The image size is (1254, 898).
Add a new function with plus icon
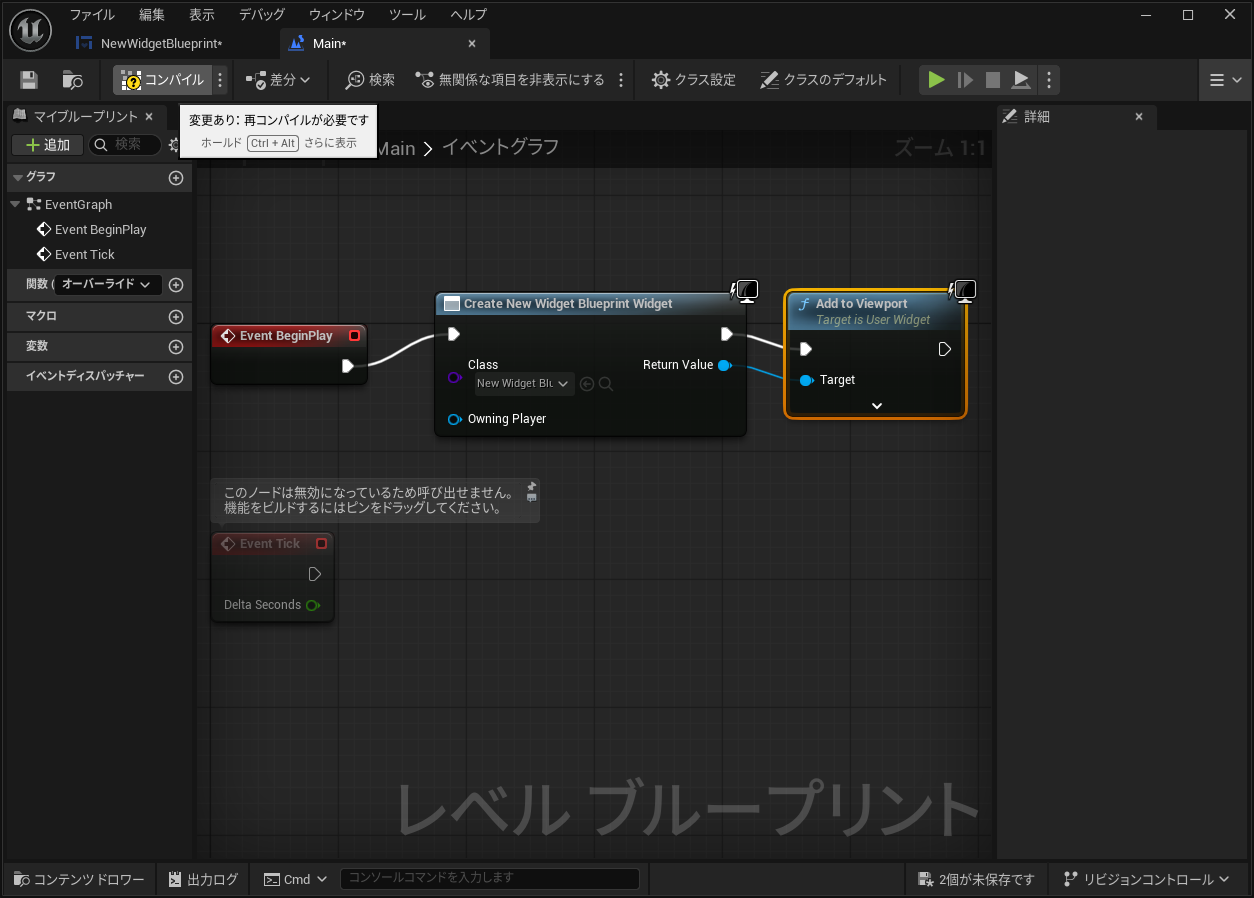(x=176, y=285)
